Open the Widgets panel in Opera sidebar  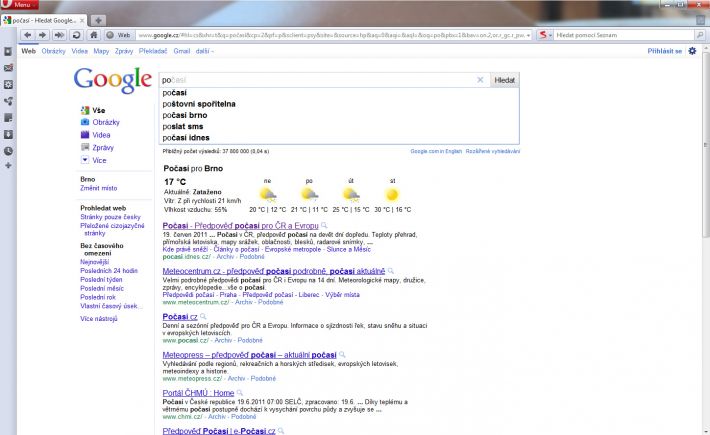(8, 85)
